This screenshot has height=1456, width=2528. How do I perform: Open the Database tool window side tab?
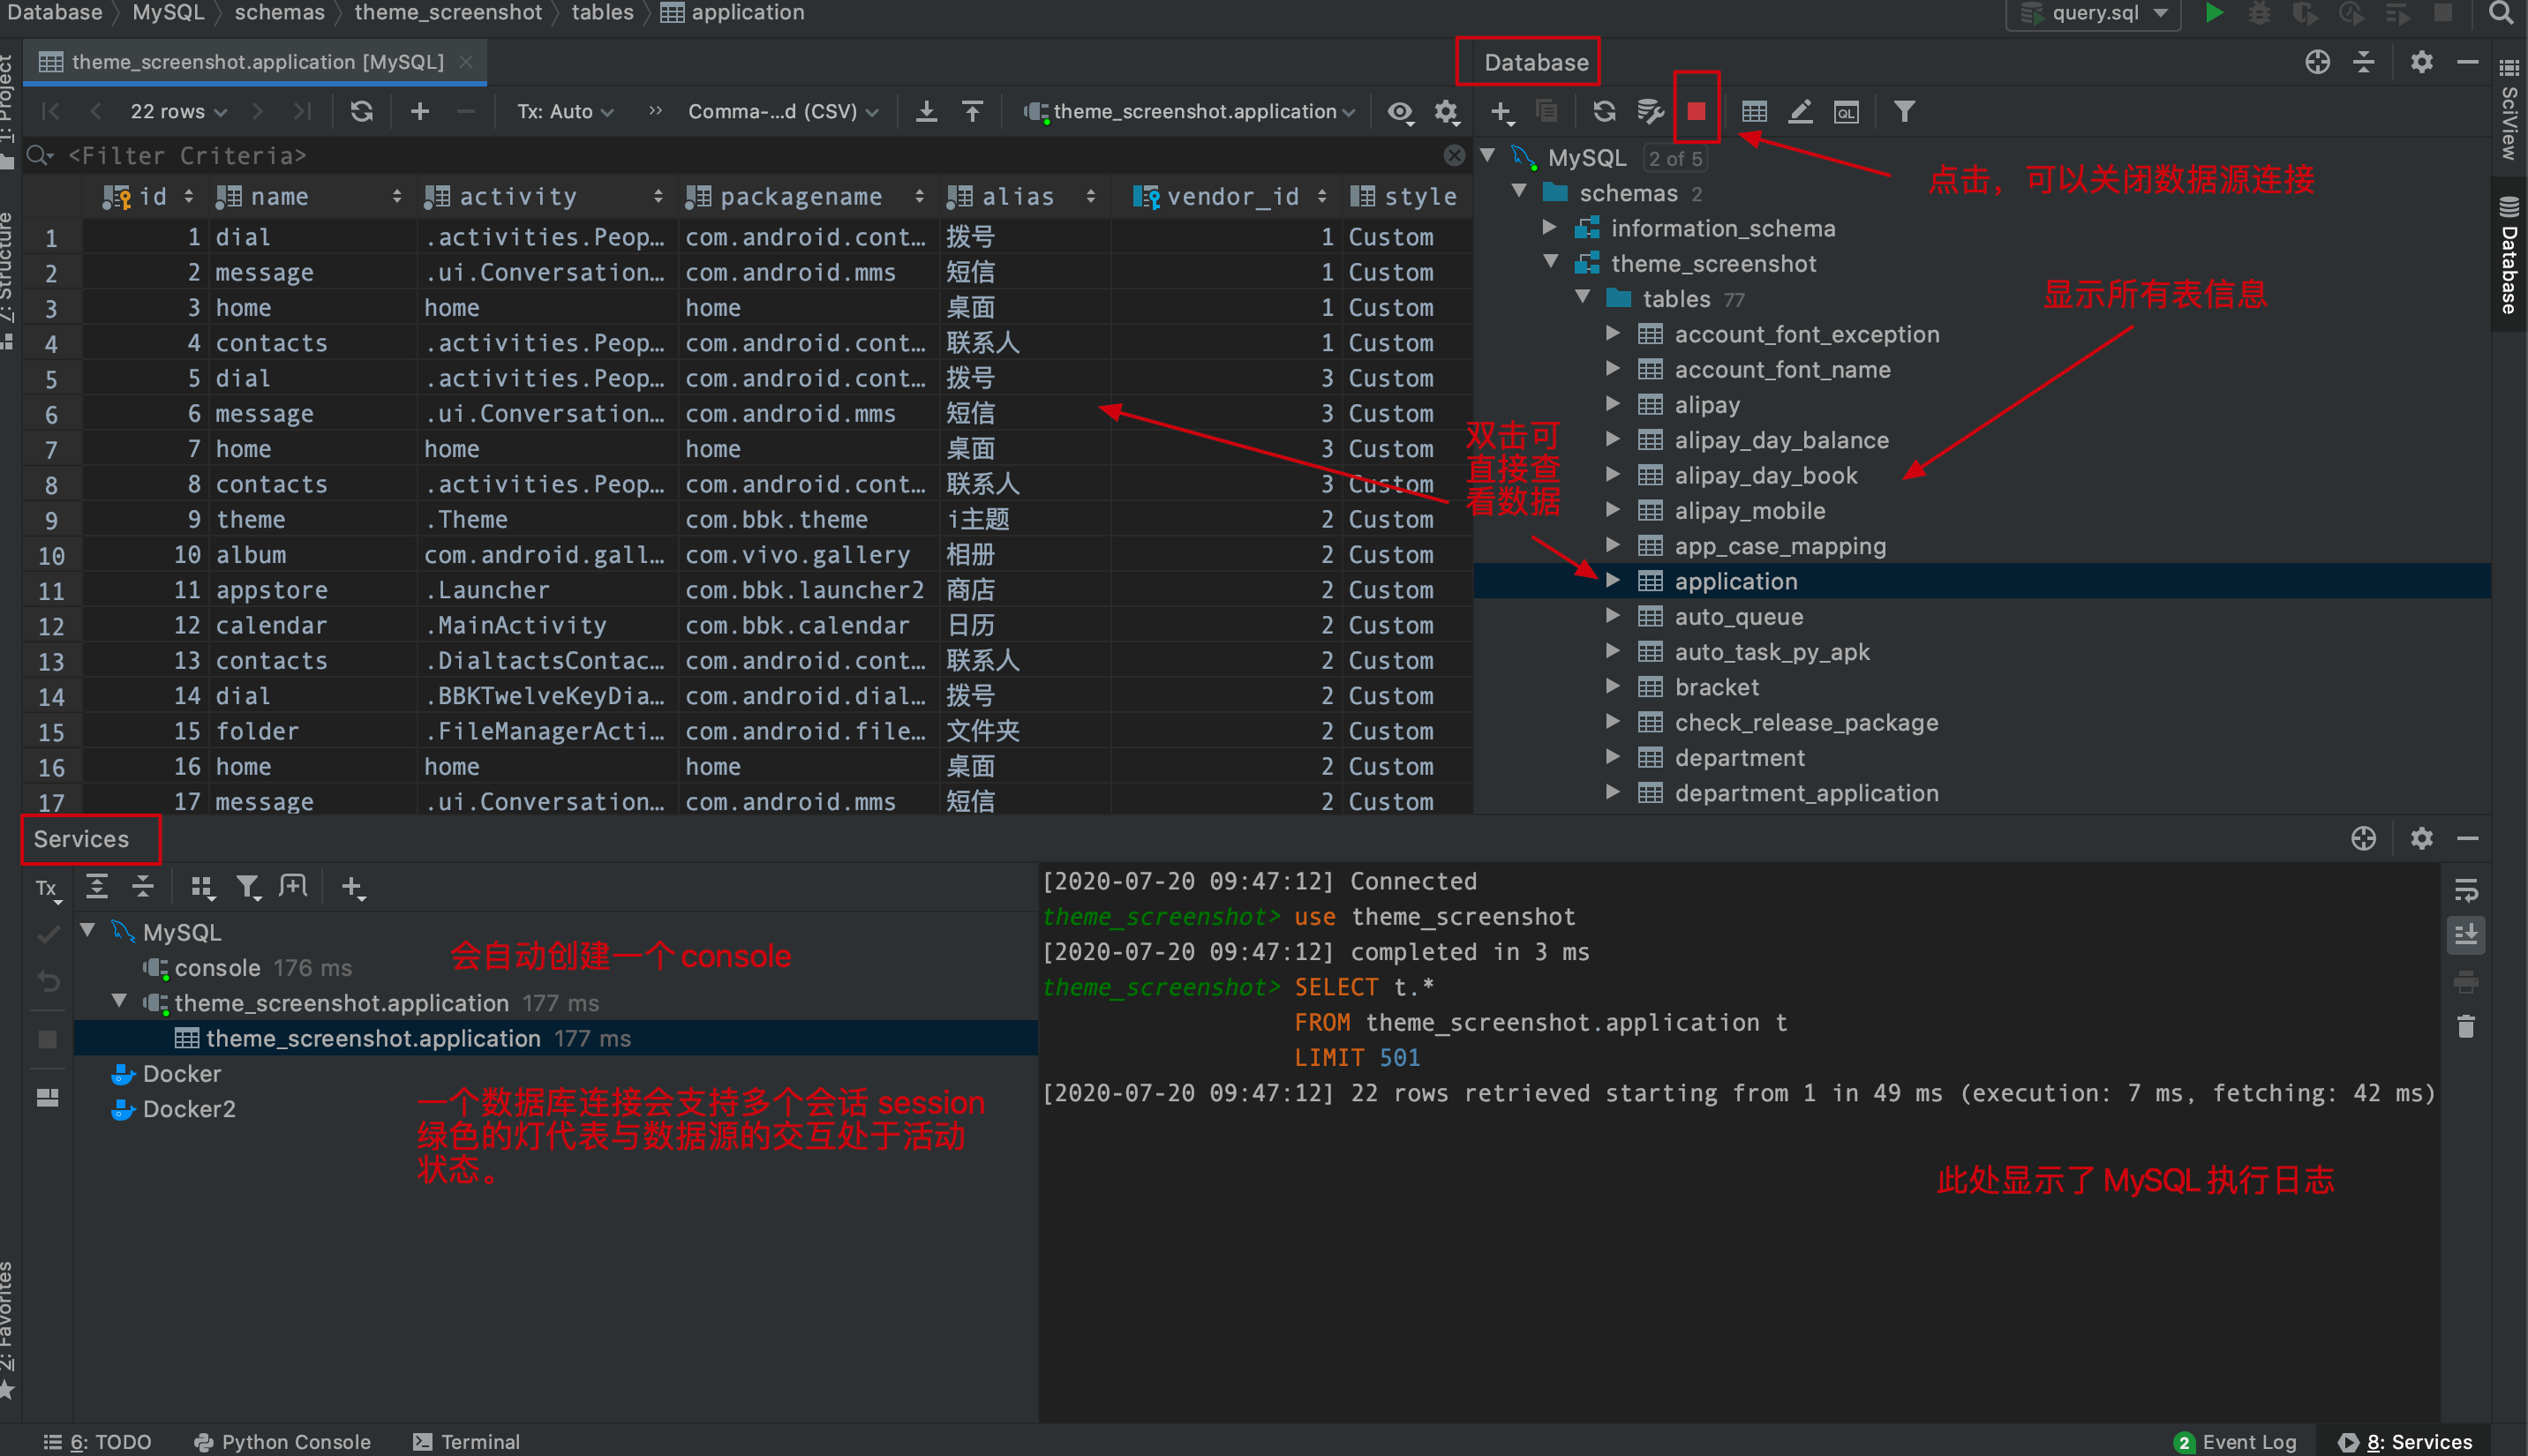point(2509,256)
